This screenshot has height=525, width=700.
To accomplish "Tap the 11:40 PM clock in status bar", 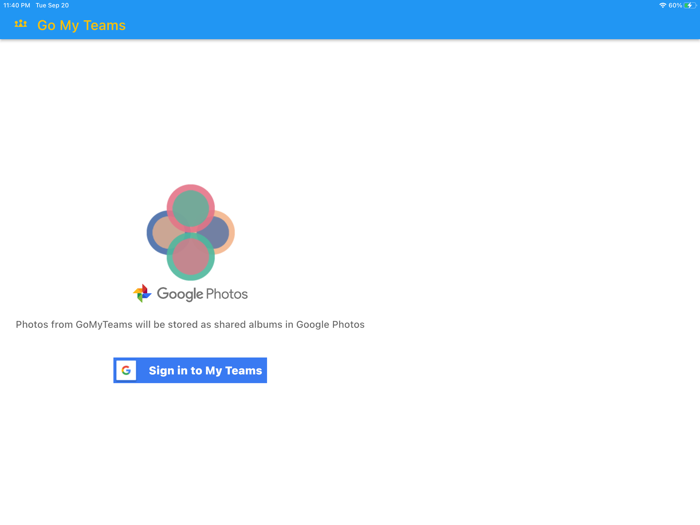I will pos(17,5).
